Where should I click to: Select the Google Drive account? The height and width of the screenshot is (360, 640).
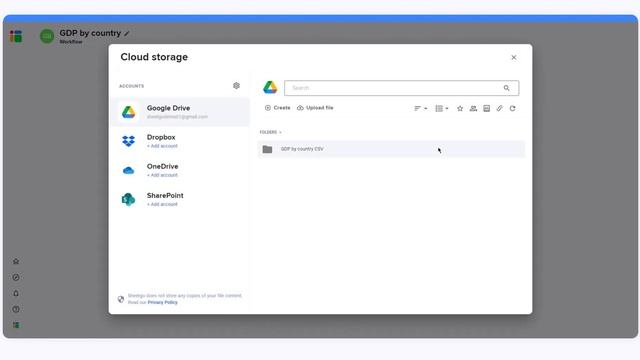coord(180,112)
